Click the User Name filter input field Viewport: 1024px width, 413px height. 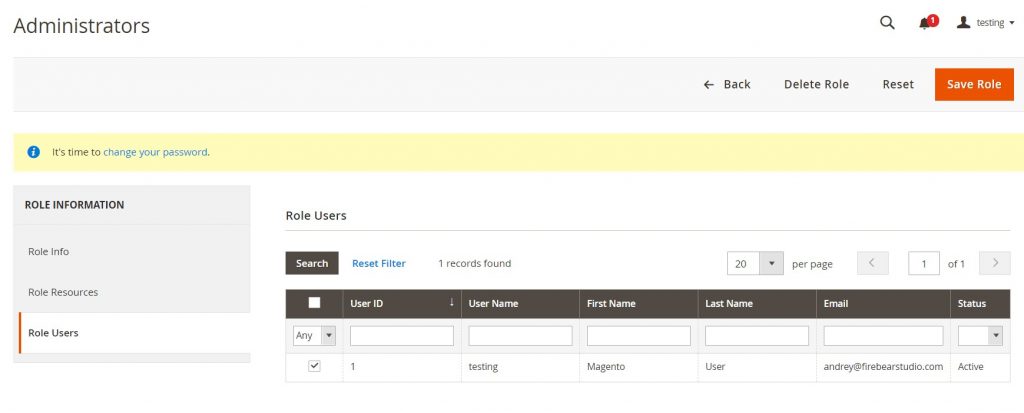pyautogui.click(x=520, y=336)
